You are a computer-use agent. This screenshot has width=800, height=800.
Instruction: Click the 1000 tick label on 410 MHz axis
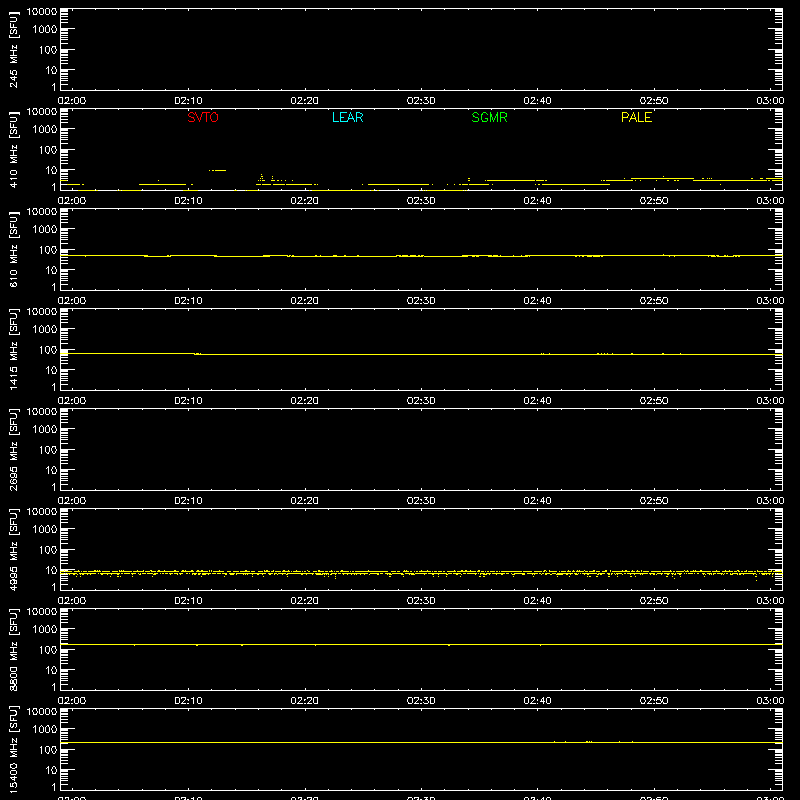point(45,130)
